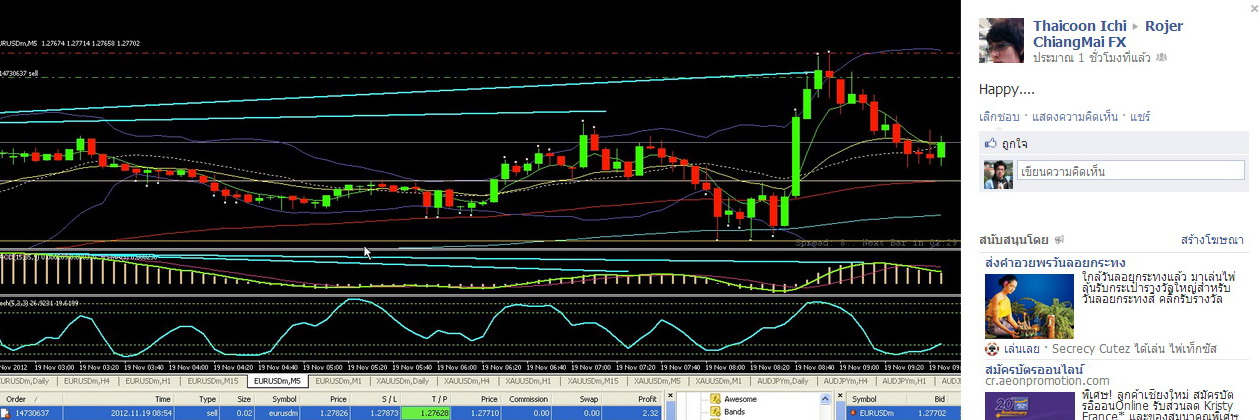Select the active EURUSDm,M5 chart tab
Viewport: 1260px width, 420px height.
point(277,380)
